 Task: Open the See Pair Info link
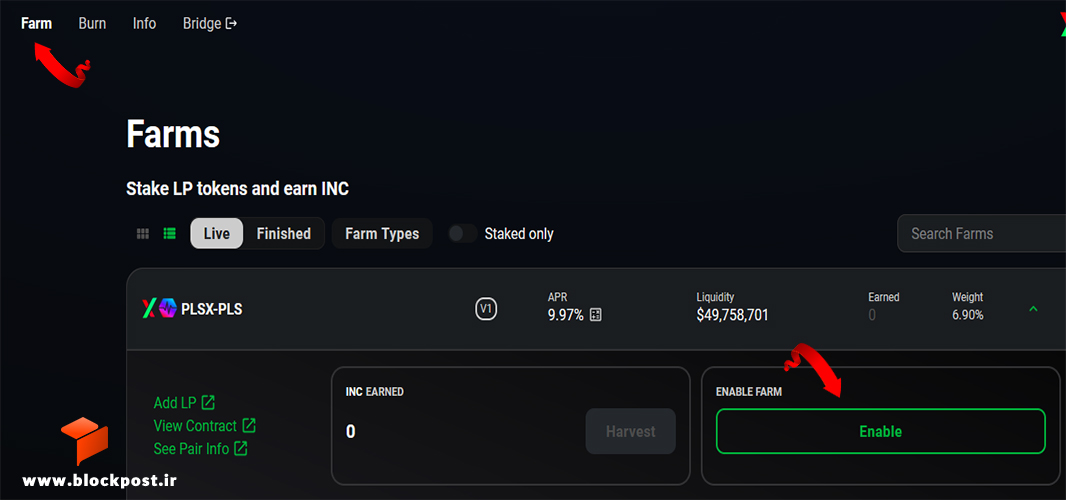[201, 449]
